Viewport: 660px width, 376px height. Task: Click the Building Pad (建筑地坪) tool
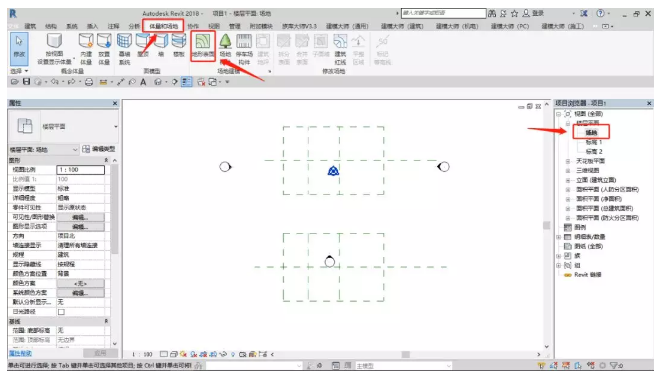(263, 49)
